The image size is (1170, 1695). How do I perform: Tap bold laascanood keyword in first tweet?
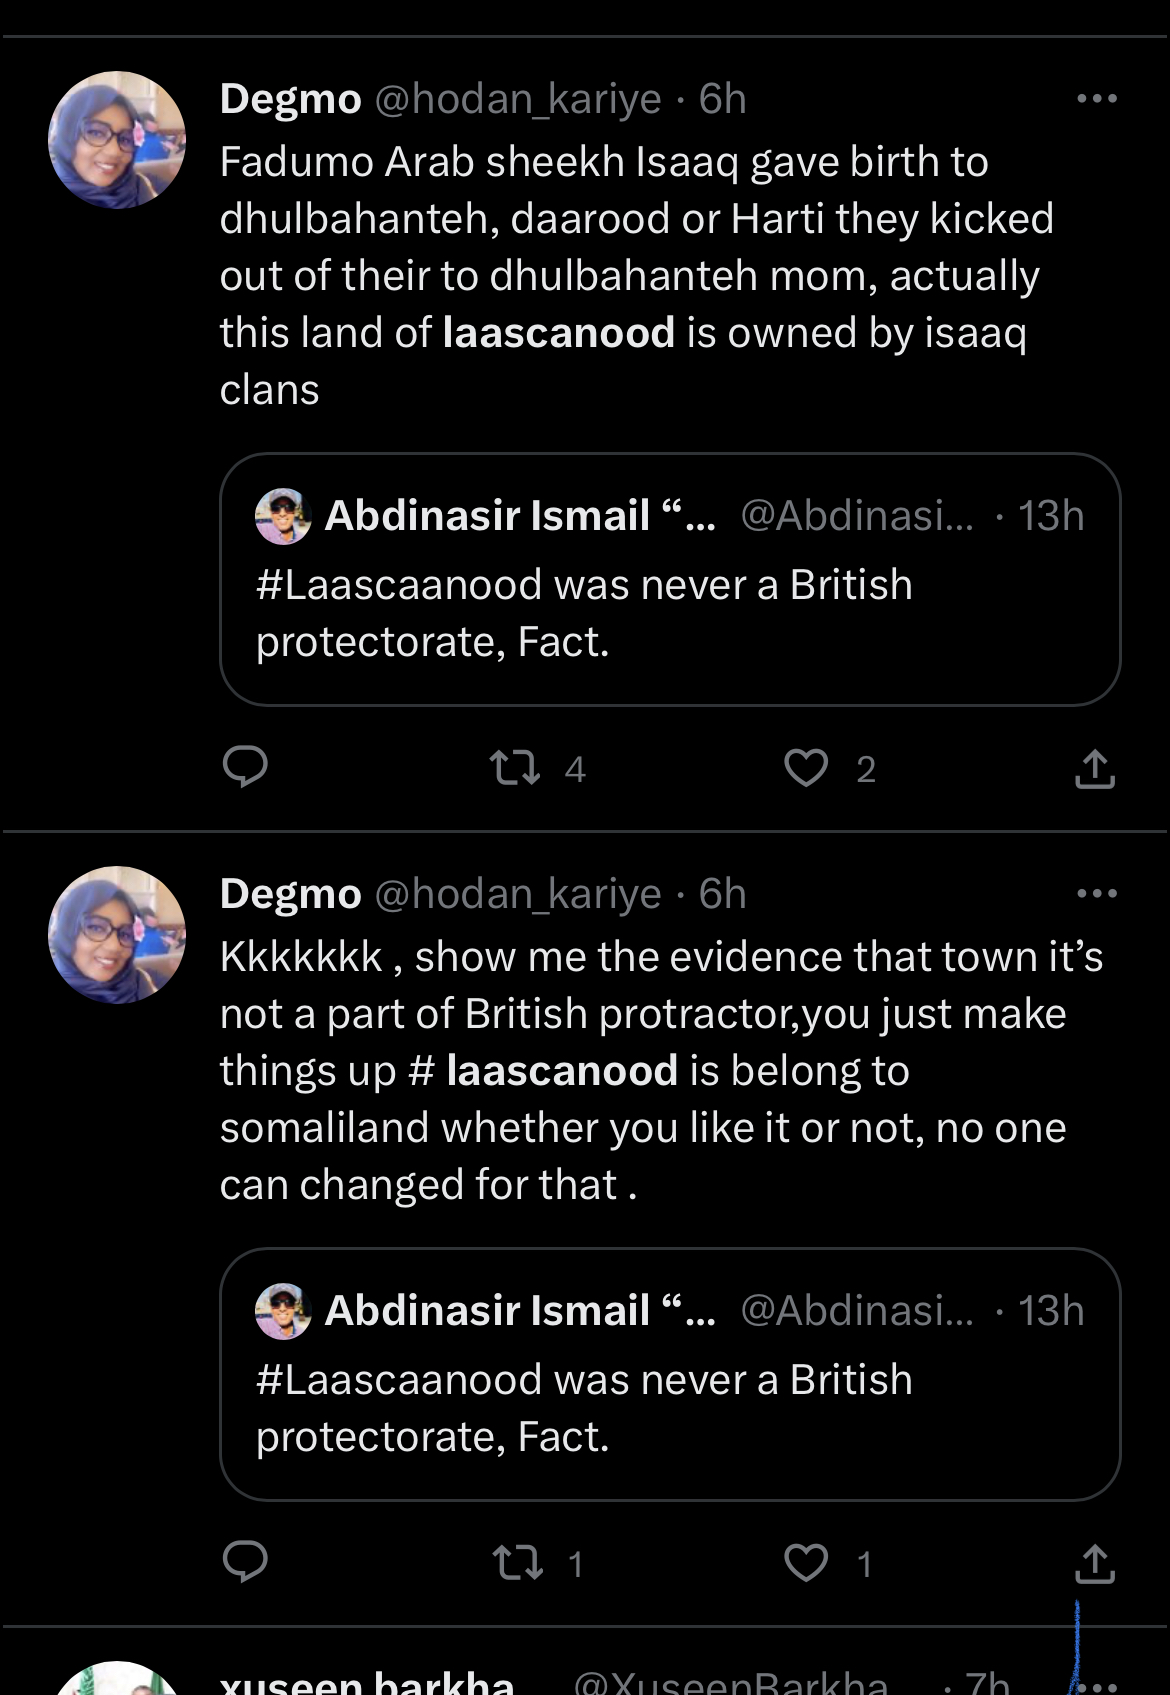click(558, 333)
